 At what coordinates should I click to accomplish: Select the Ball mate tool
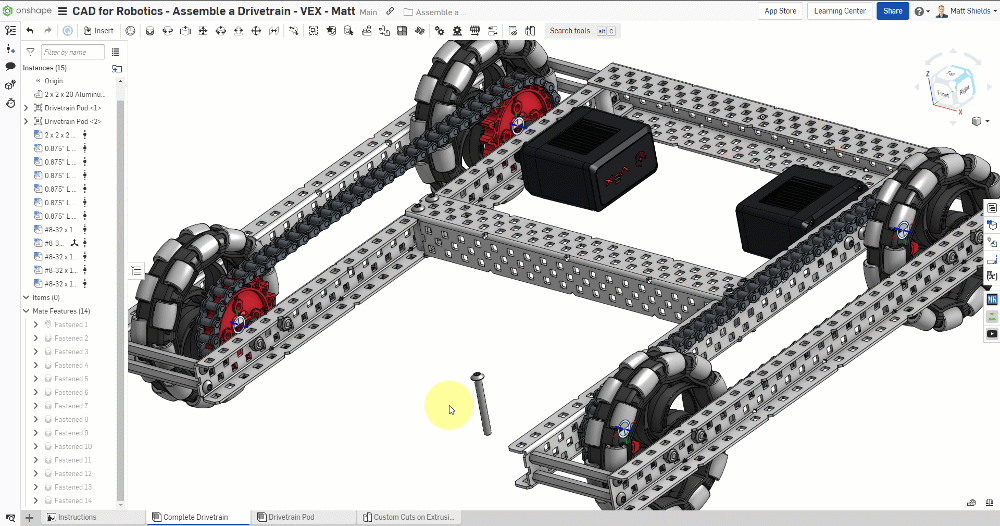pyautogui.click(x=256, y=31)
